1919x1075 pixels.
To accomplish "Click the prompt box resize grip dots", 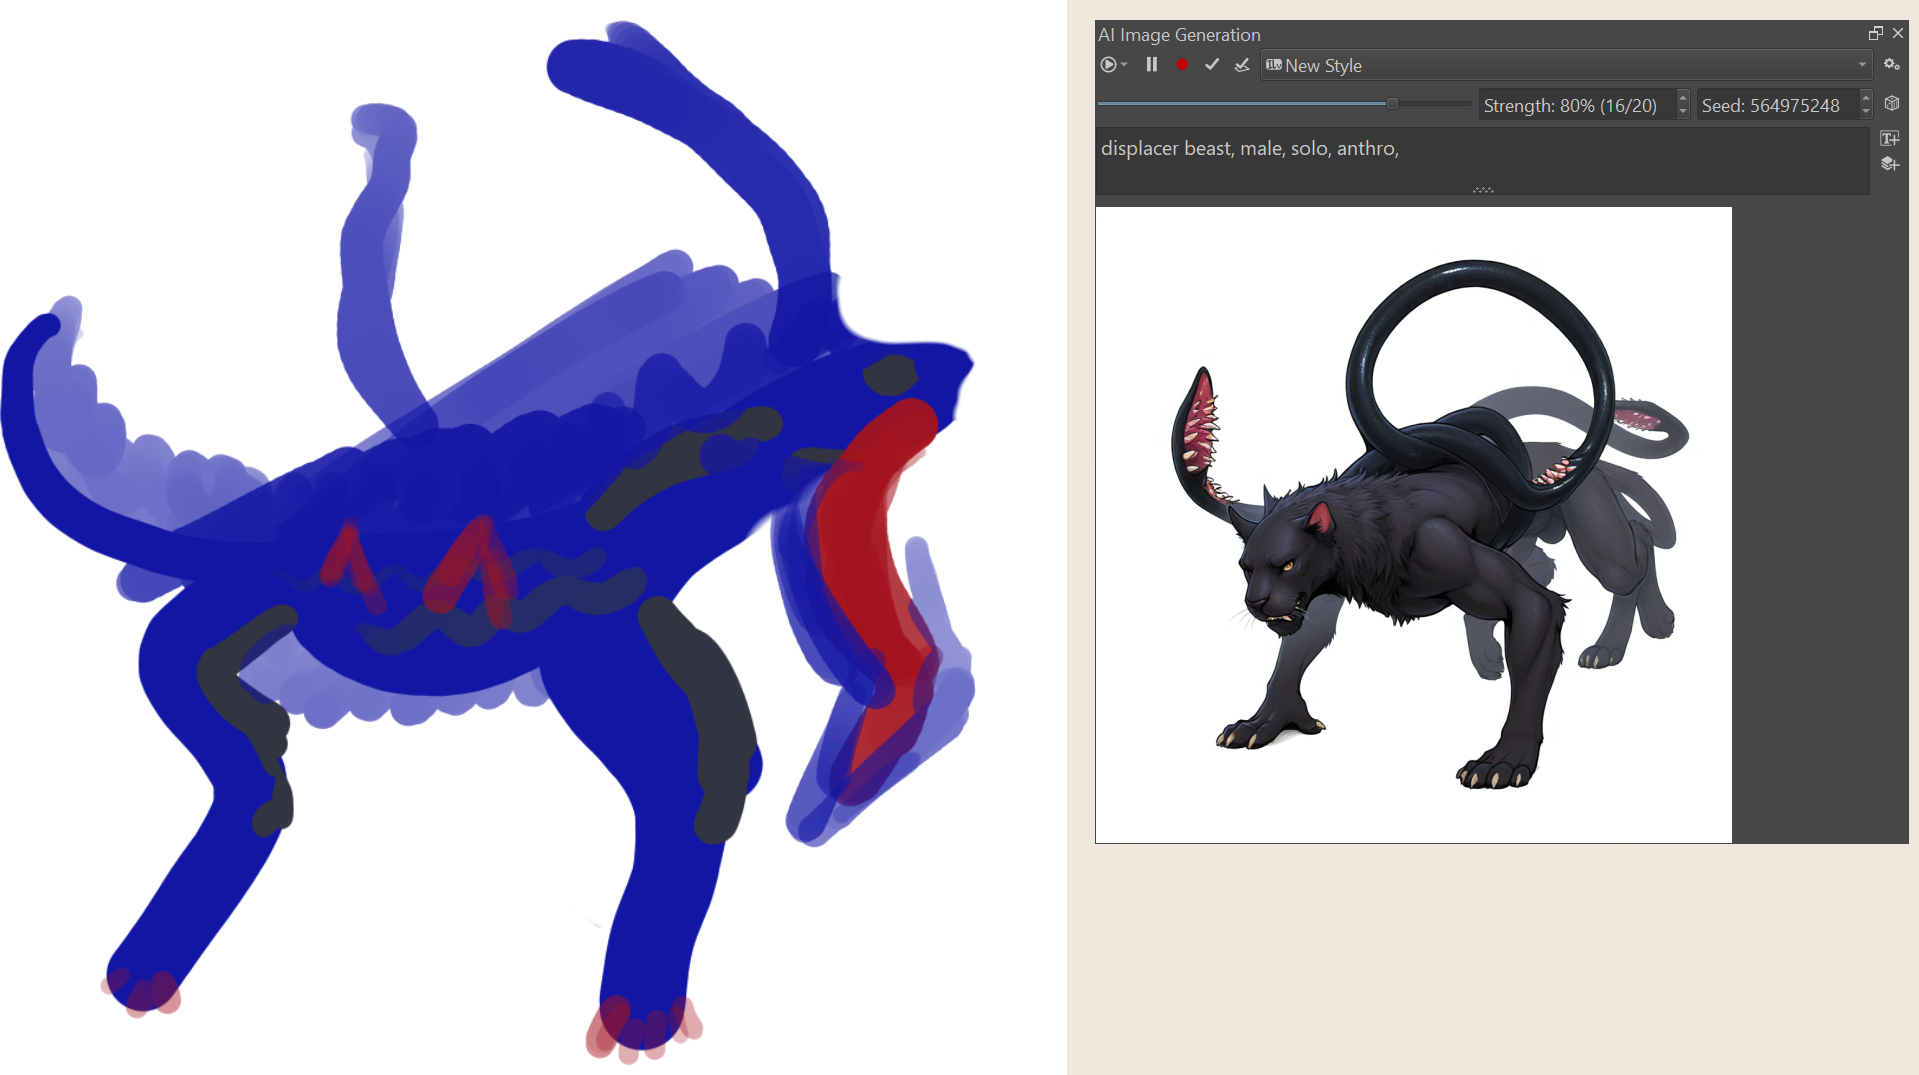I will coord(1483,190).
